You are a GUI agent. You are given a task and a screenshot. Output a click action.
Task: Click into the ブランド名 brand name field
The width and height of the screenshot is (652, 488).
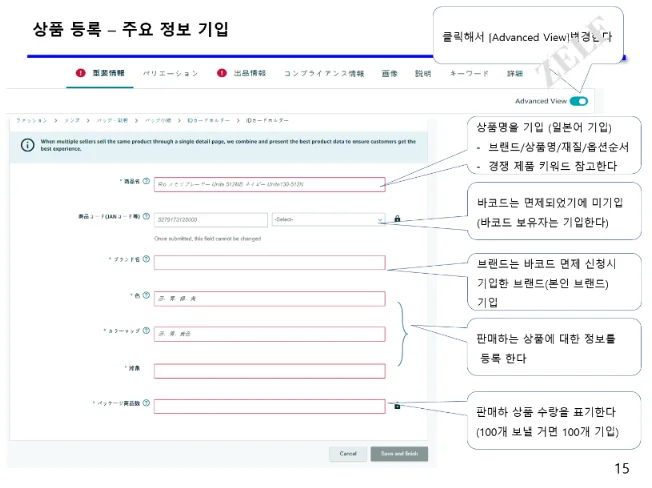(x=269, y=263)
